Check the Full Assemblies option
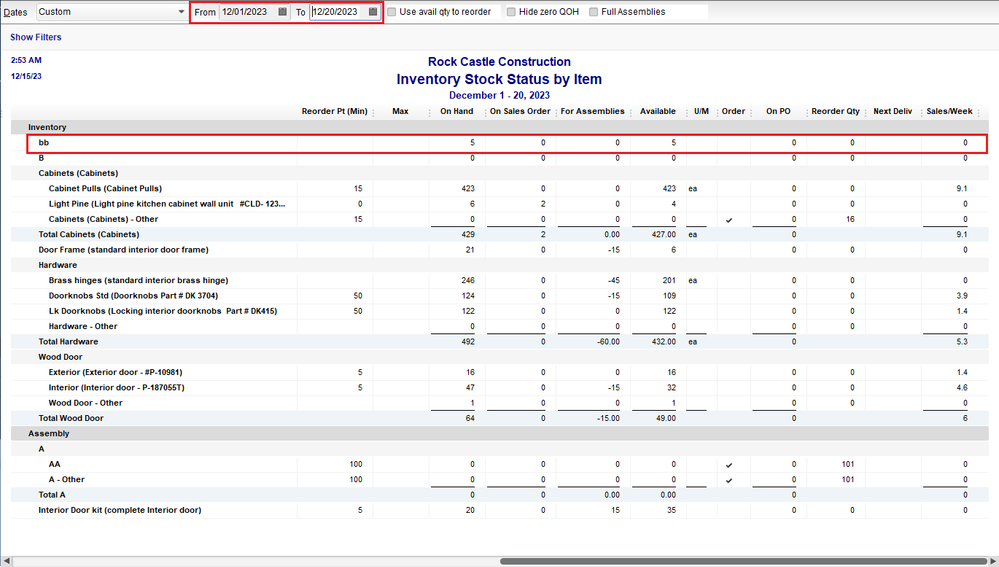Viewport: 999px width, 567px height. 594,12
